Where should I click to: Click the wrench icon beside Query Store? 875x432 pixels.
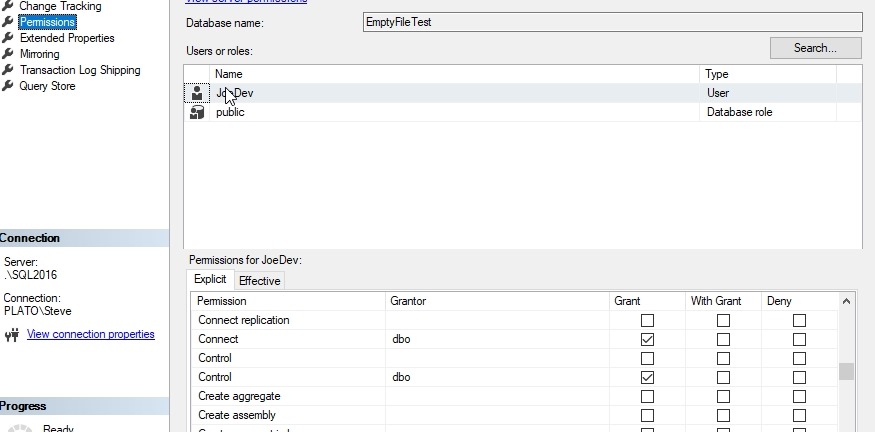[x=8, y=86]
